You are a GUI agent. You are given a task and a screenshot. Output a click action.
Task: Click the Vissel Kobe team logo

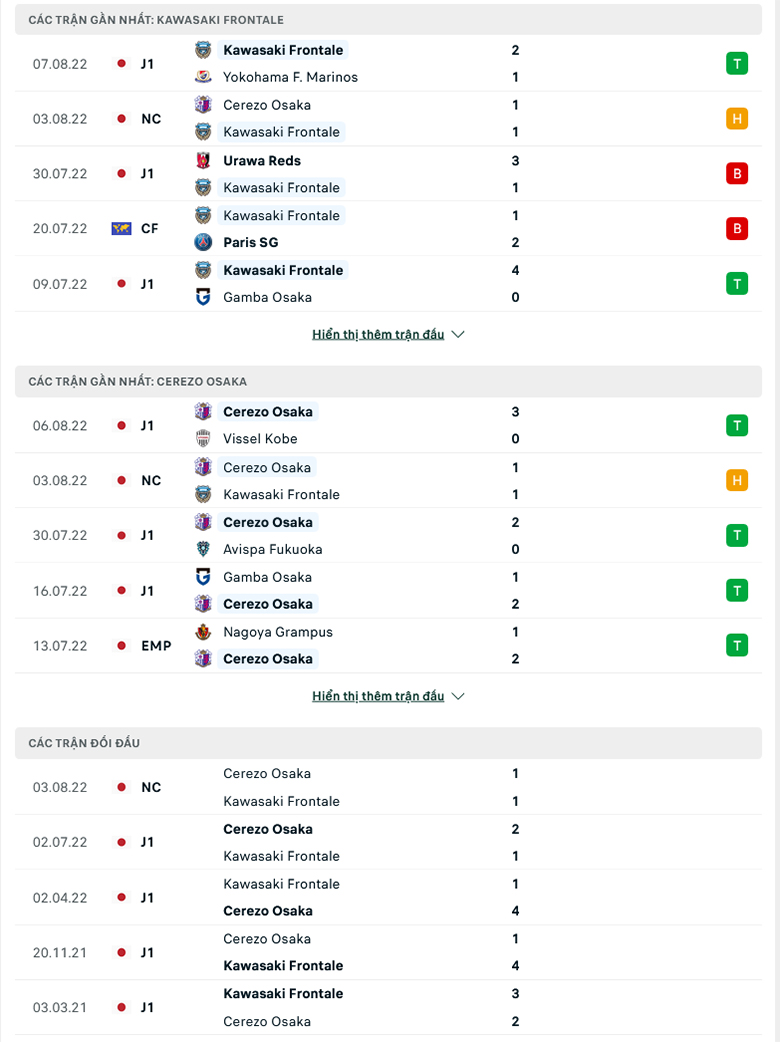(x=203, y=439)
